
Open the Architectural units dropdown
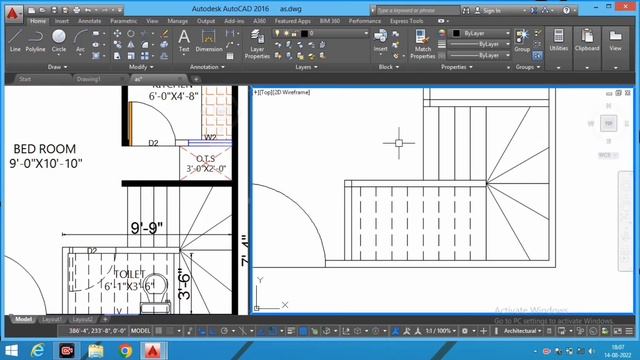pos(523,331)
